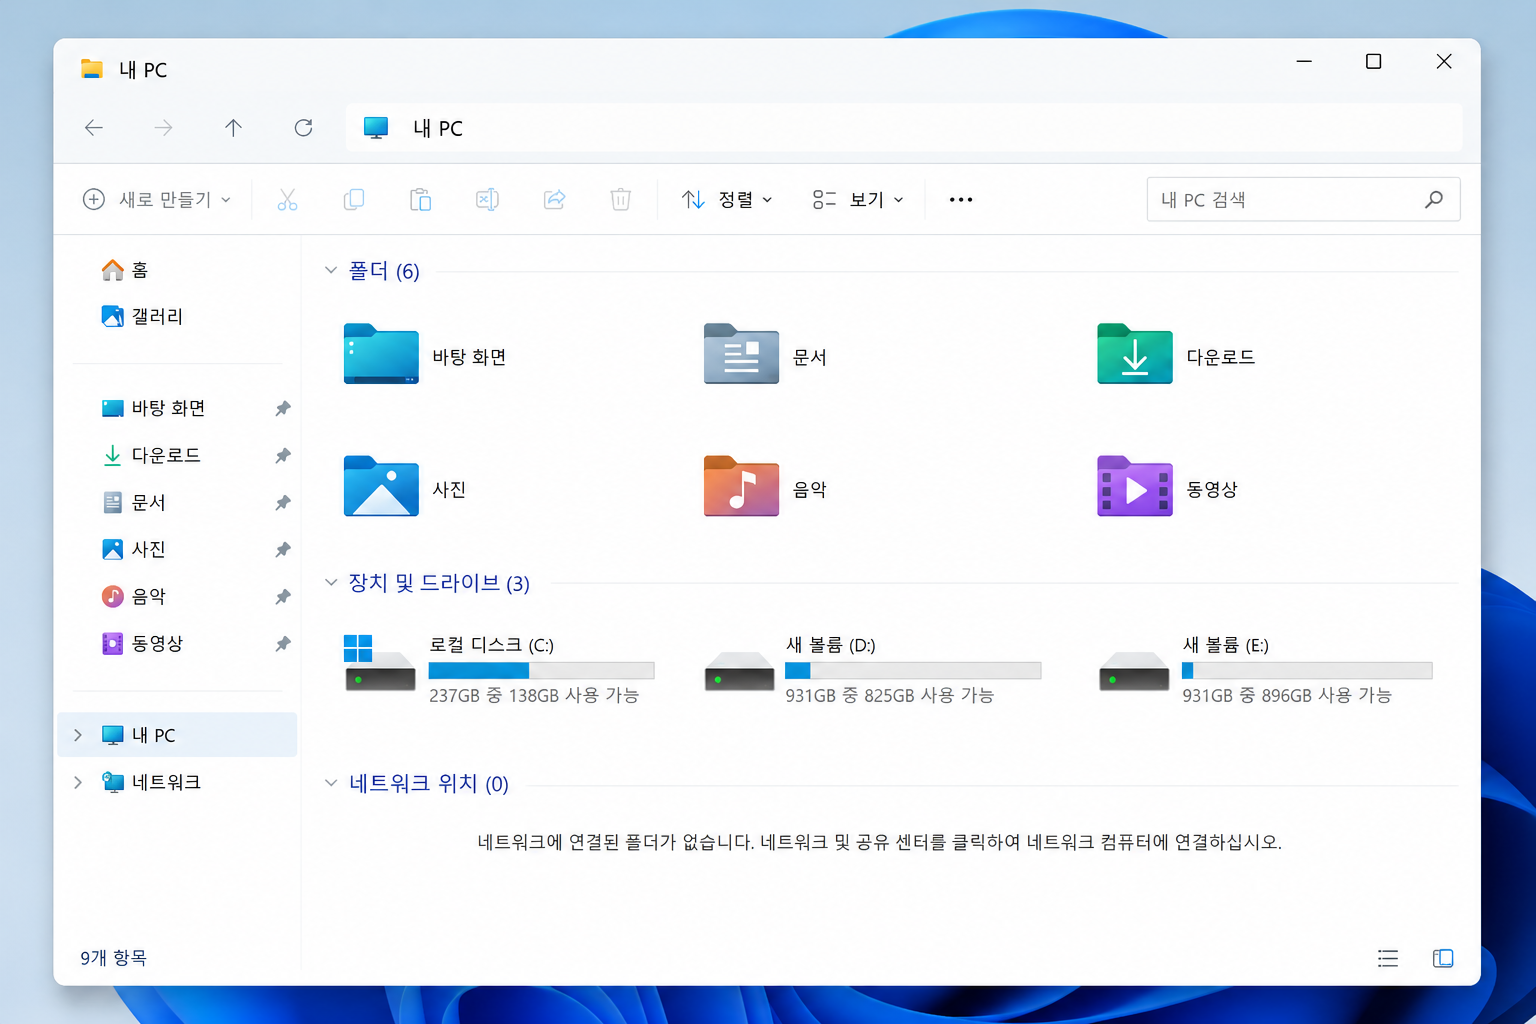Open the three-dot more options menu
The width and height of the screenshot is (1536, 1024).
click(961, 200)
